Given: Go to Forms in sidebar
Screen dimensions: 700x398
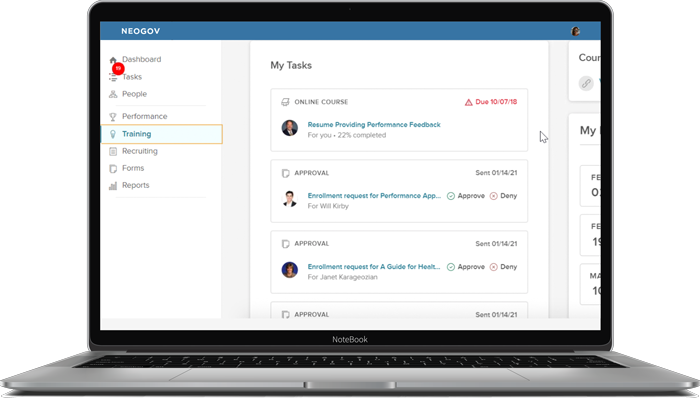Looking at the screenshot, I should coord(133,168).
